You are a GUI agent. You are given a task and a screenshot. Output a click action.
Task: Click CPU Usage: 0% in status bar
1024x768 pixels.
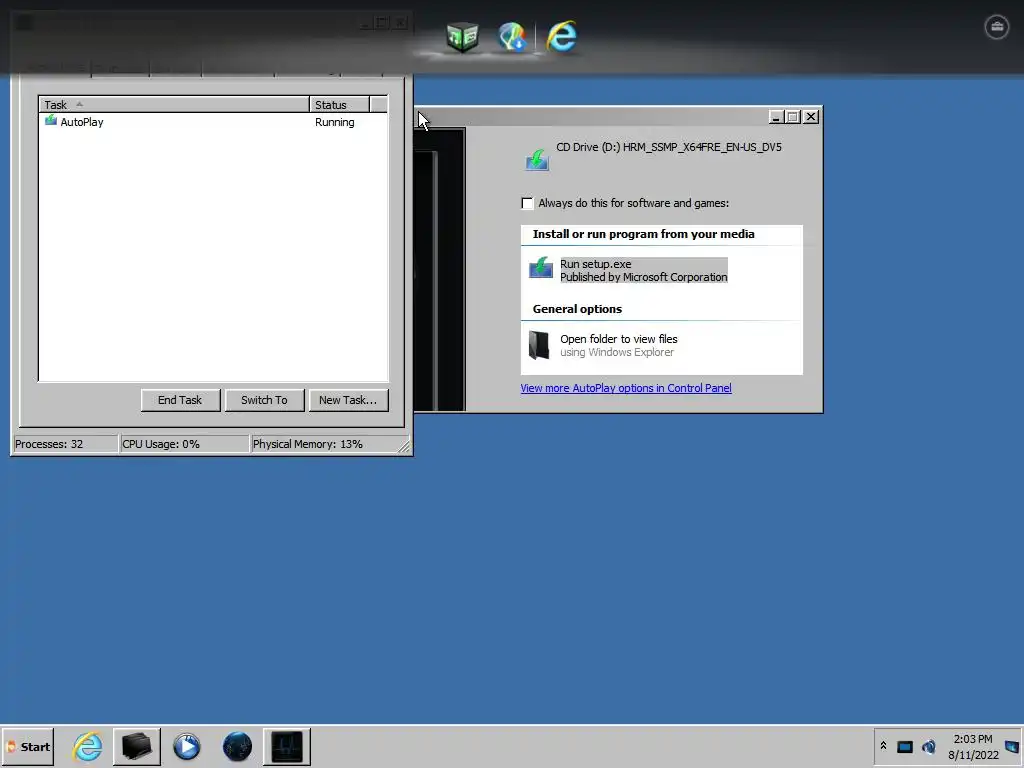click(184, 444)
